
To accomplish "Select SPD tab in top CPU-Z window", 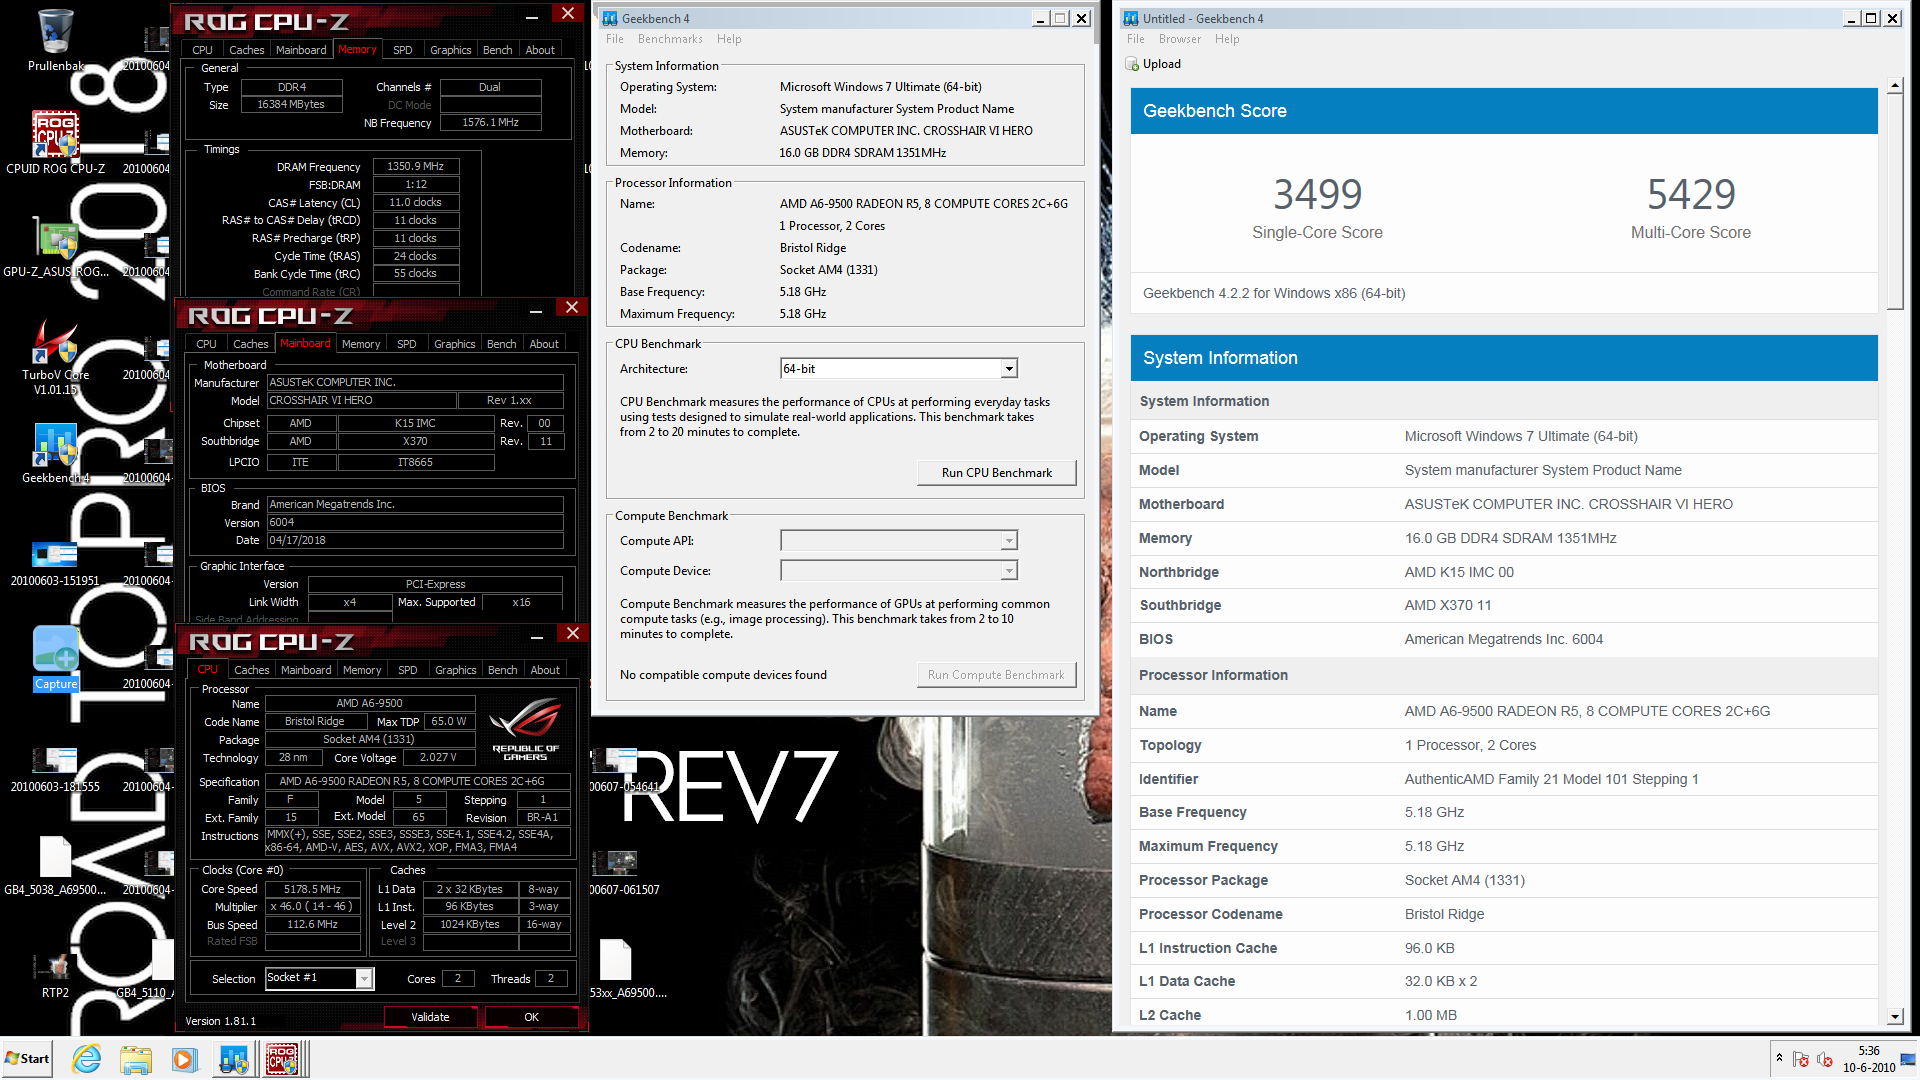I will point(402,50).
